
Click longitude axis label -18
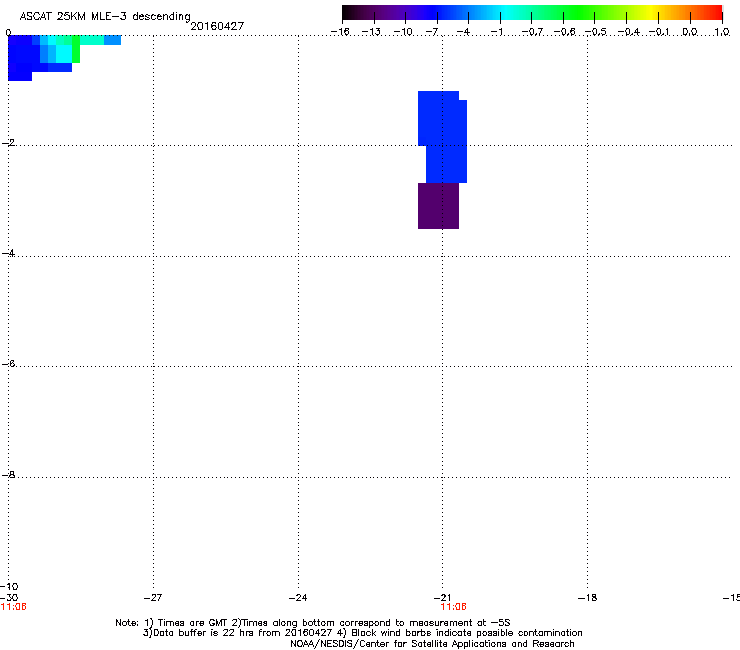[x=588, y=598]
